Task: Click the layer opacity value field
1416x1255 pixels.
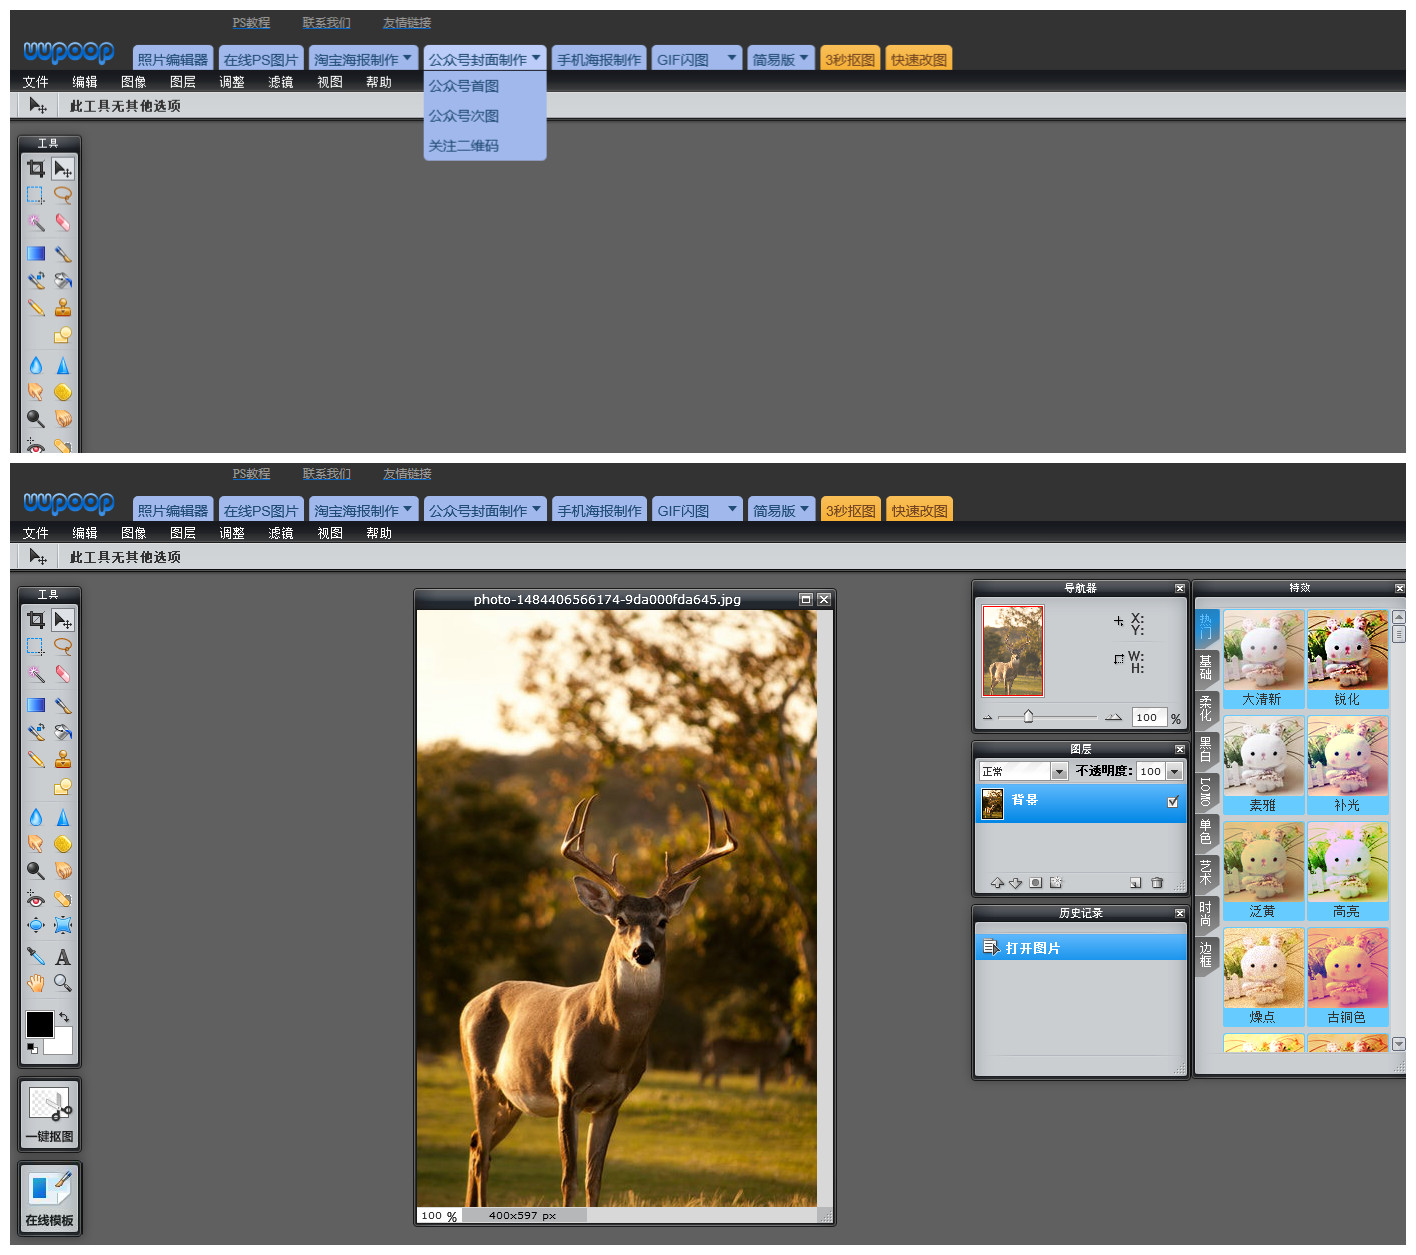Action: tap(1152, 771)
